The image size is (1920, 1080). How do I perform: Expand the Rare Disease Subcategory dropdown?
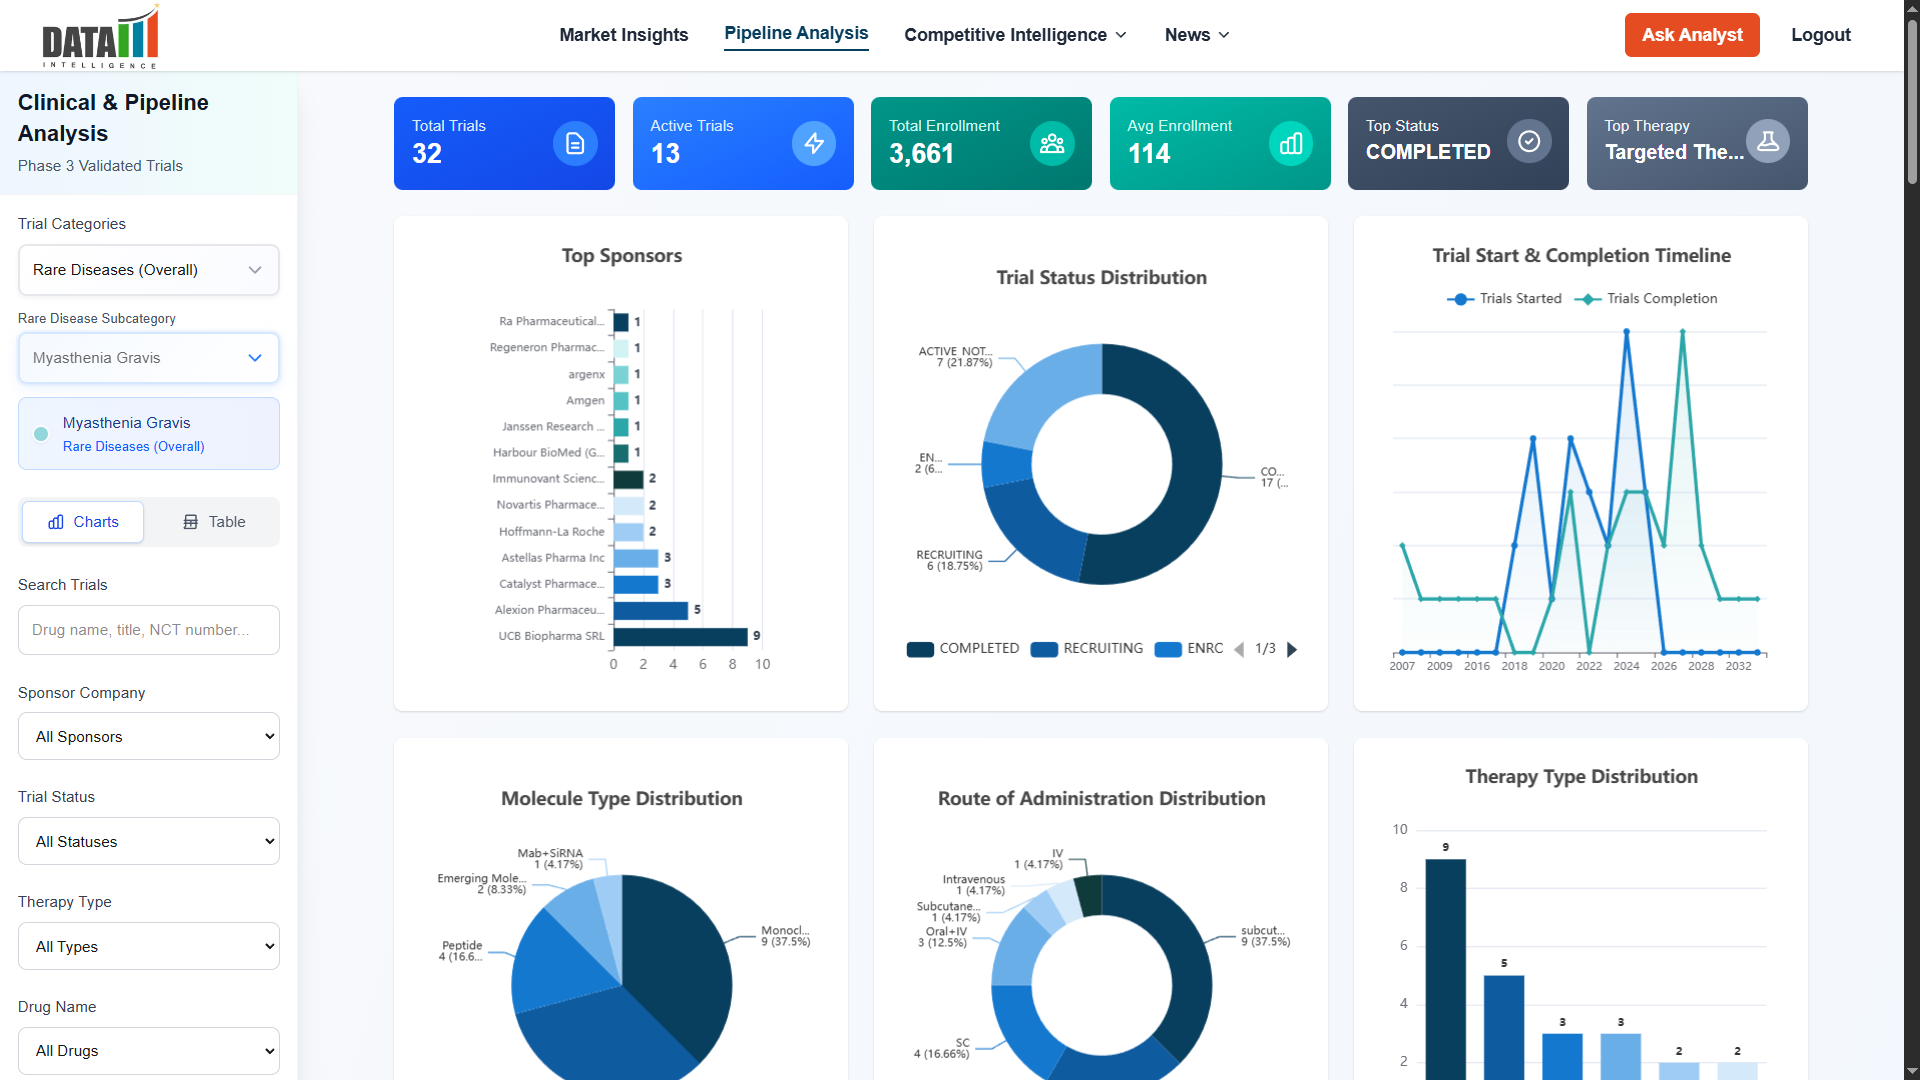[148, 357]
